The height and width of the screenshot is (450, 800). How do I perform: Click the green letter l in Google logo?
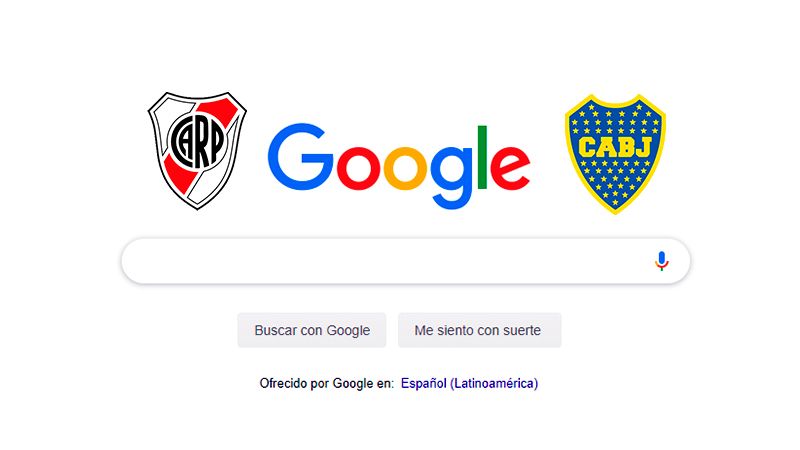pyautogui.click(x=482, y=157)
